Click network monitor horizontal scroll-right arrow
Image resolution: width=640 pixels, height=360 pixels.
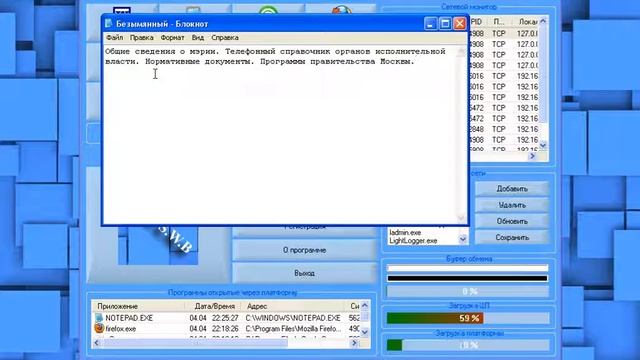point(532,156)
